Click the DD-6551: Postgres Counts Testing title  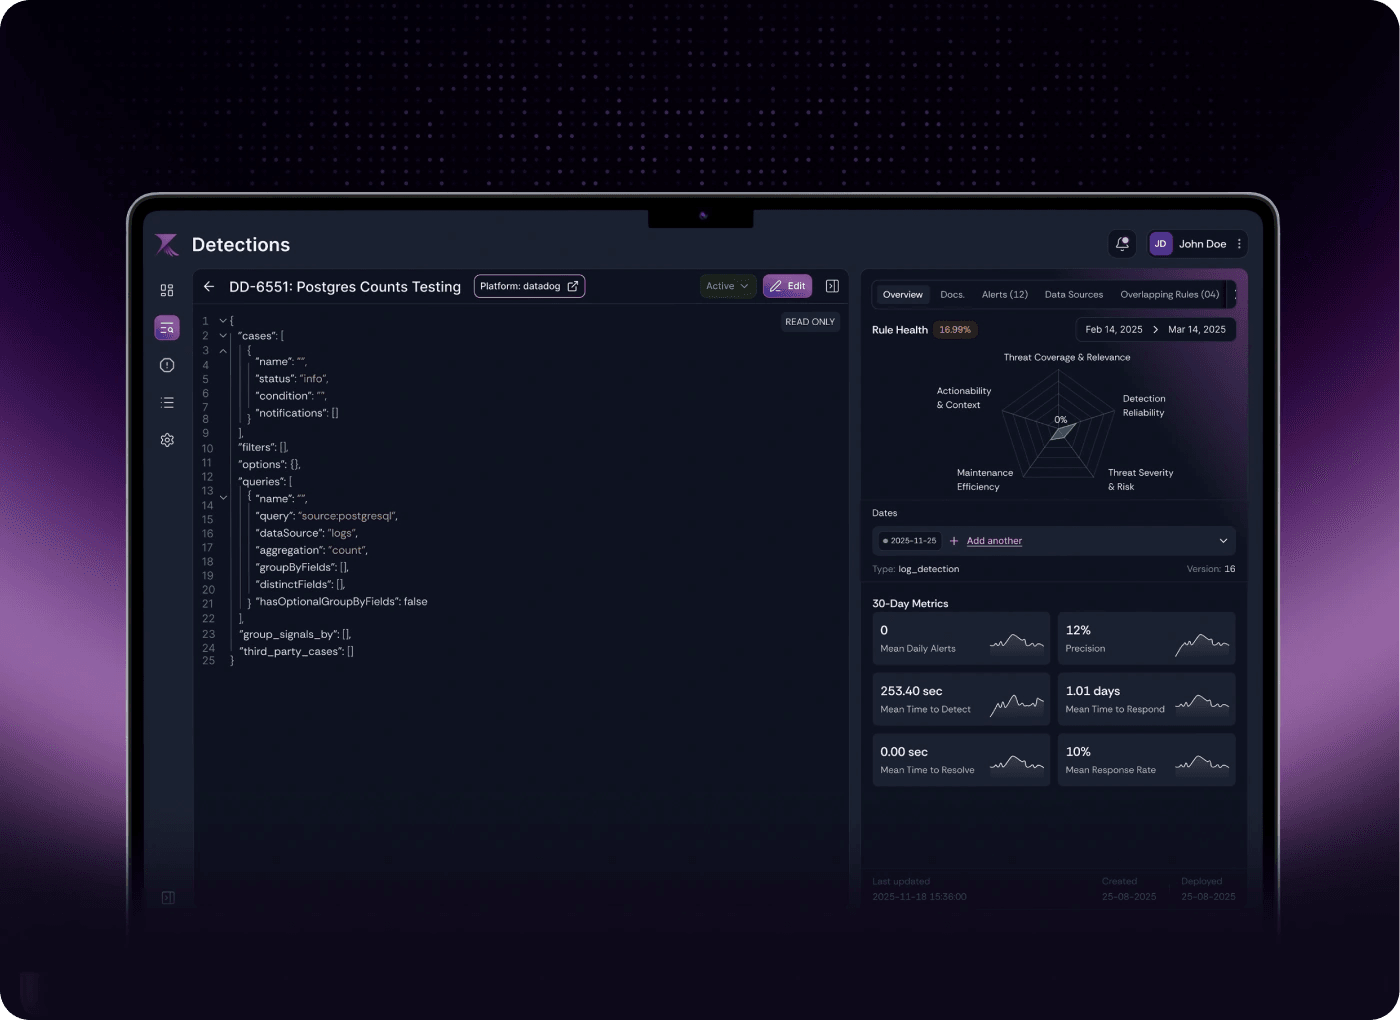(x=345, y=287)
